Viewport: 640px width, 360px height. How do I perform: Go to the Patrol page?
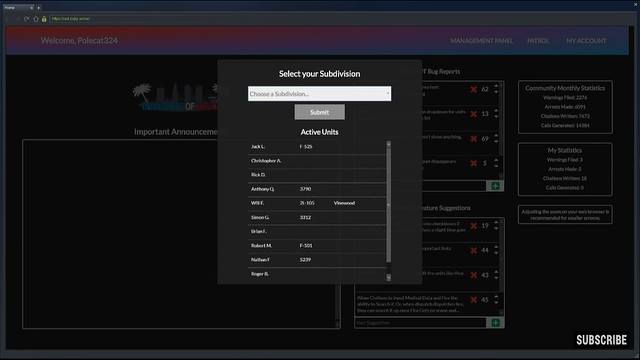tap(538, 41)
